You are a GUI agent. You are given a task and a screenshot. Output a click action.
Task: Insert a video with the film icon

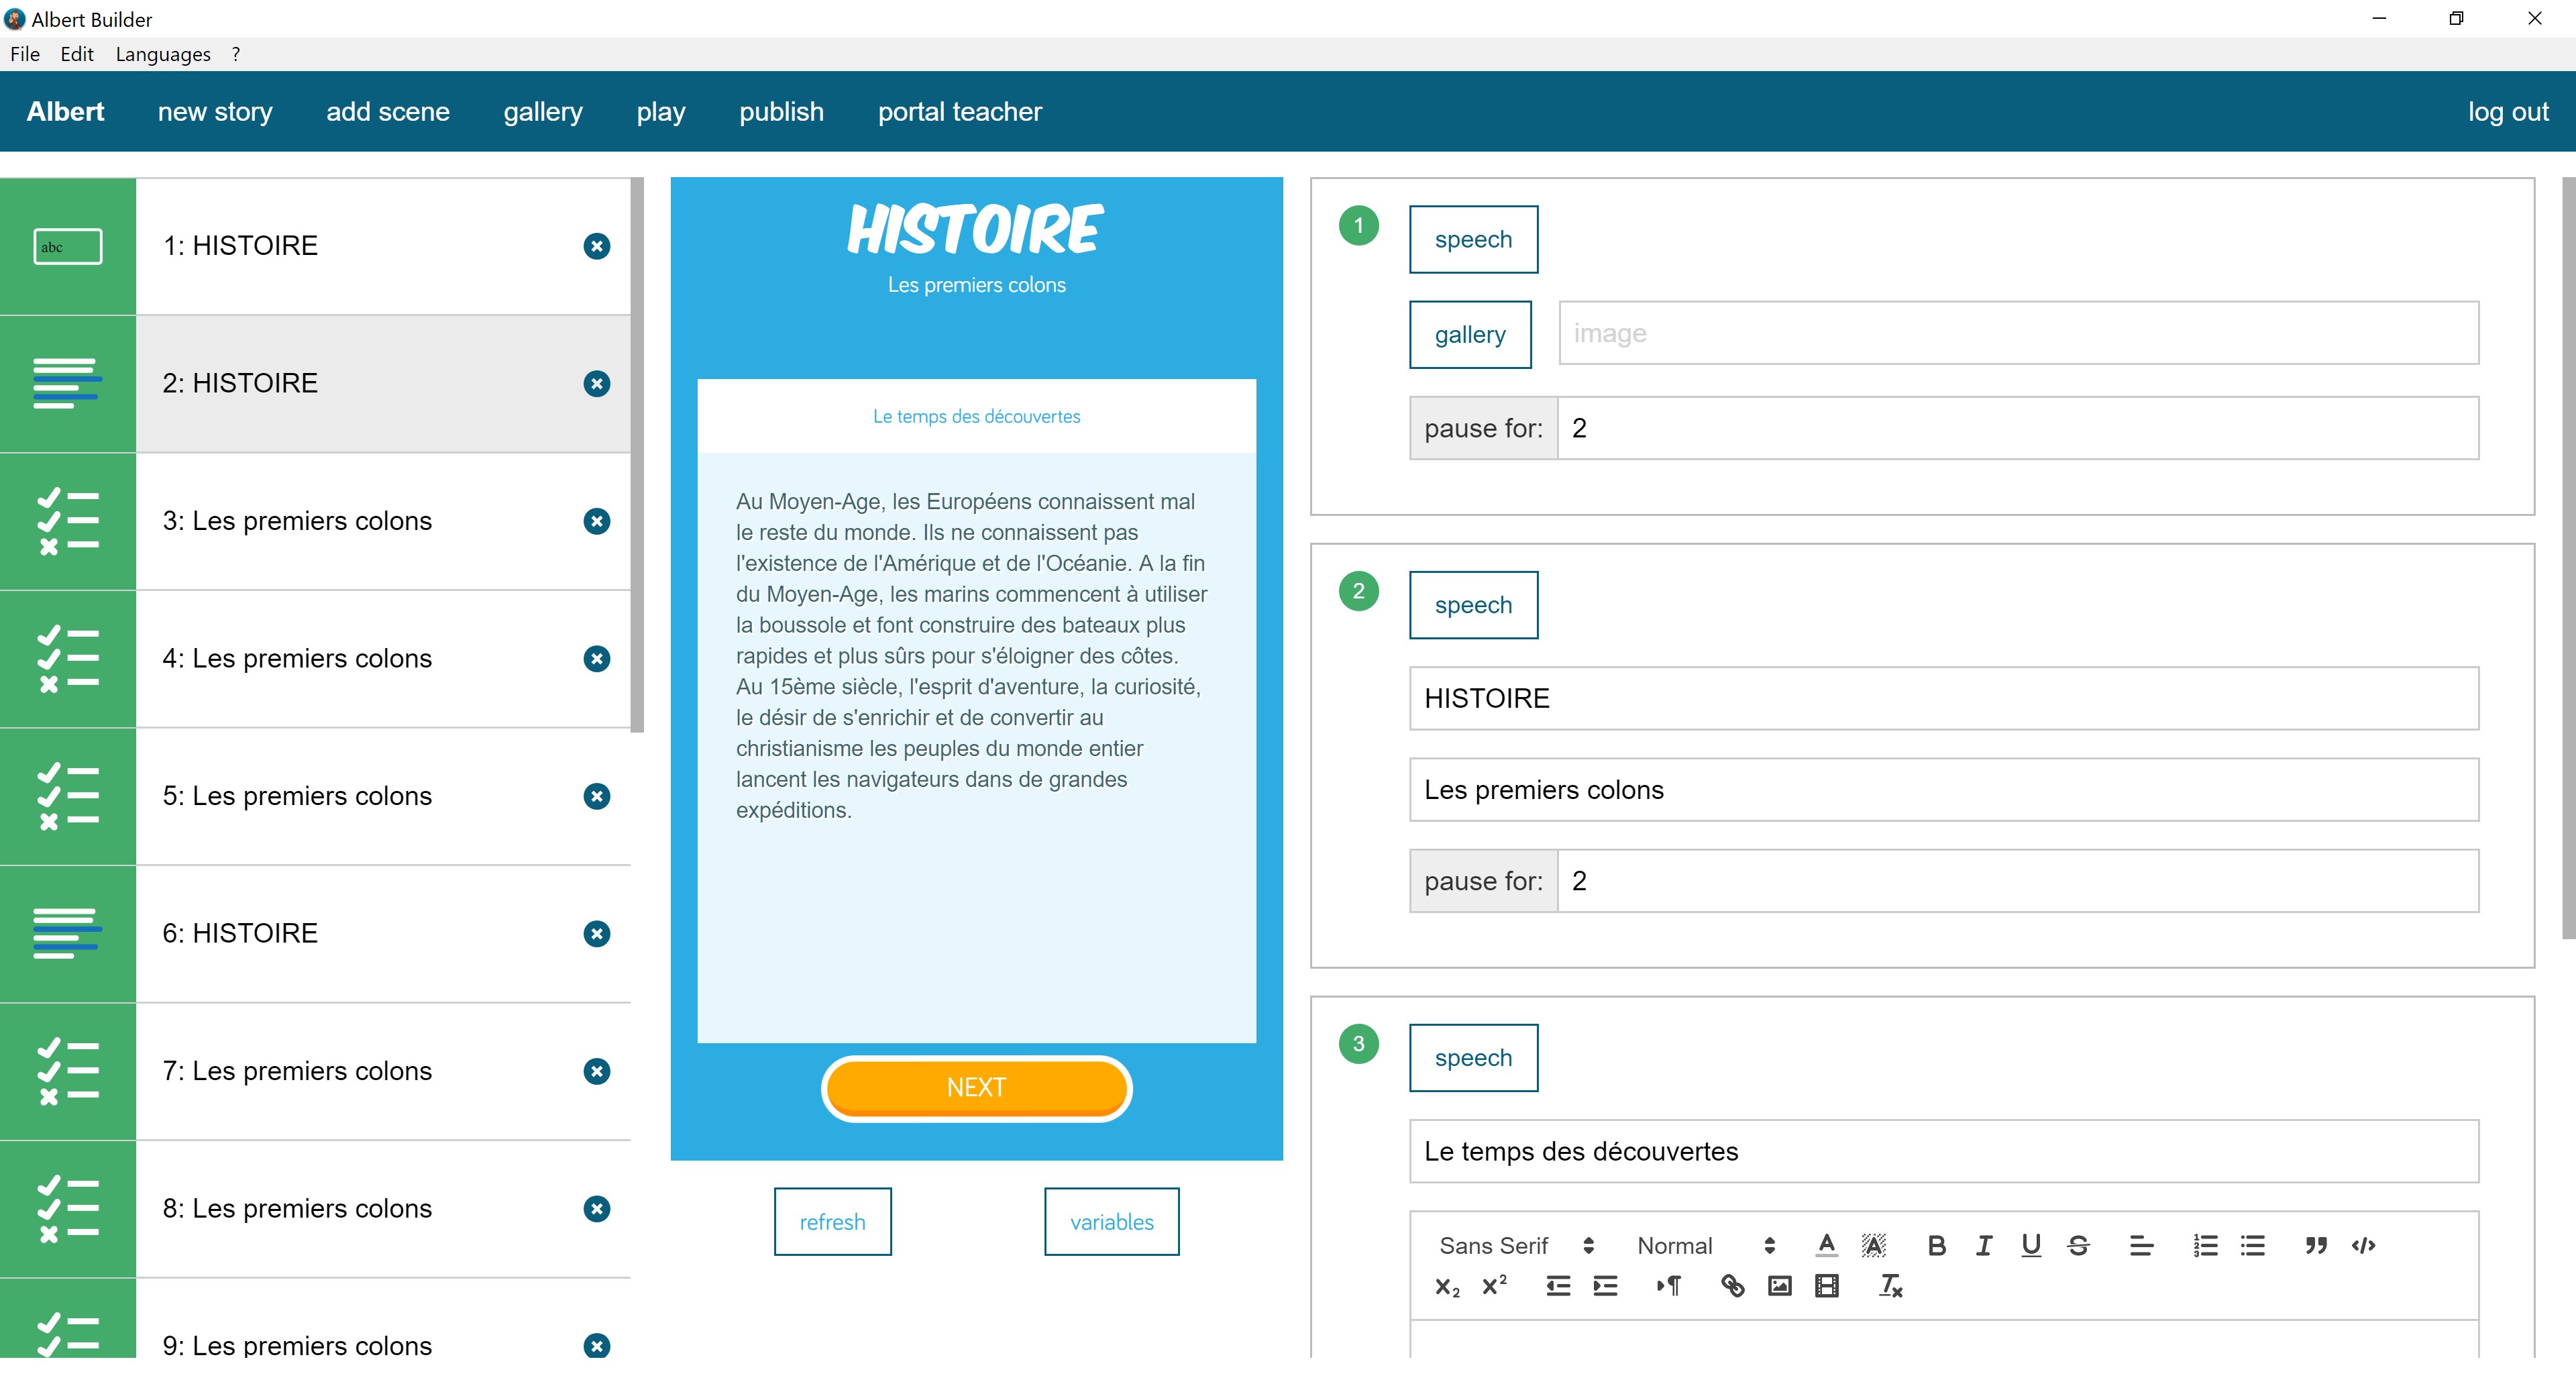(1826, 1286)
